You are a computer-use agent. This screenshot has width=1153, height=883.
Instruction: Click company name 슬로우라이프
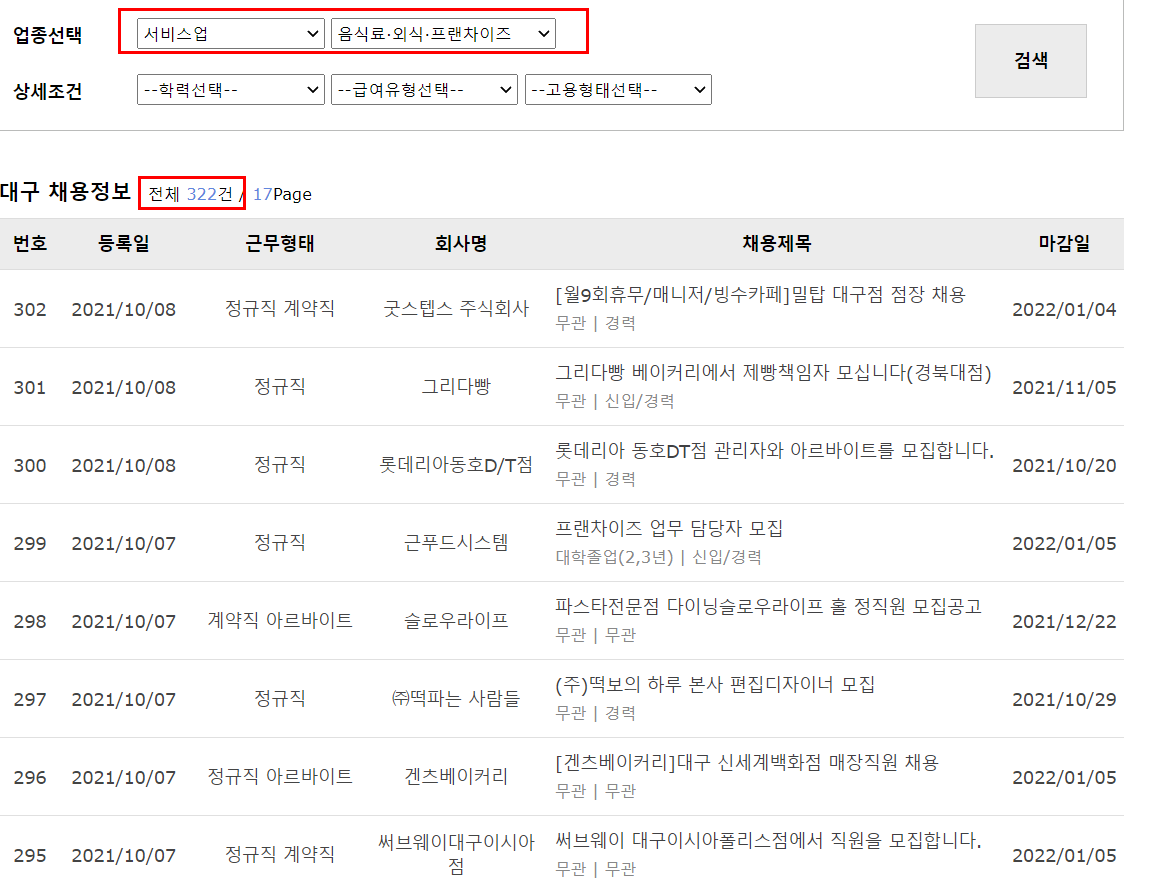[x=456, y=621]
